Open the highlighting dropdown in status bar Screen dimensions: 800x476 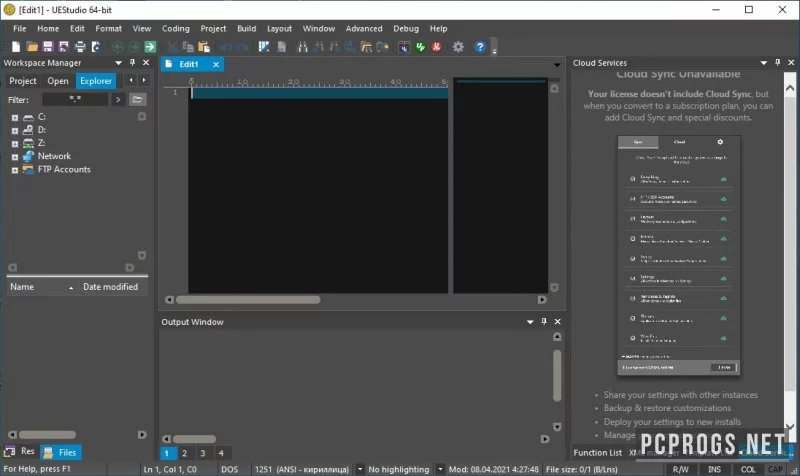pyautogui.click(x=440, y=469)
